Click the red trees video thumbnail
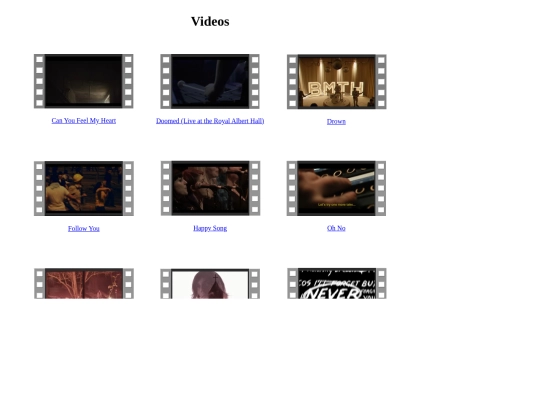Viewport: 540px width, 405px height. click(x=84, y=283)
